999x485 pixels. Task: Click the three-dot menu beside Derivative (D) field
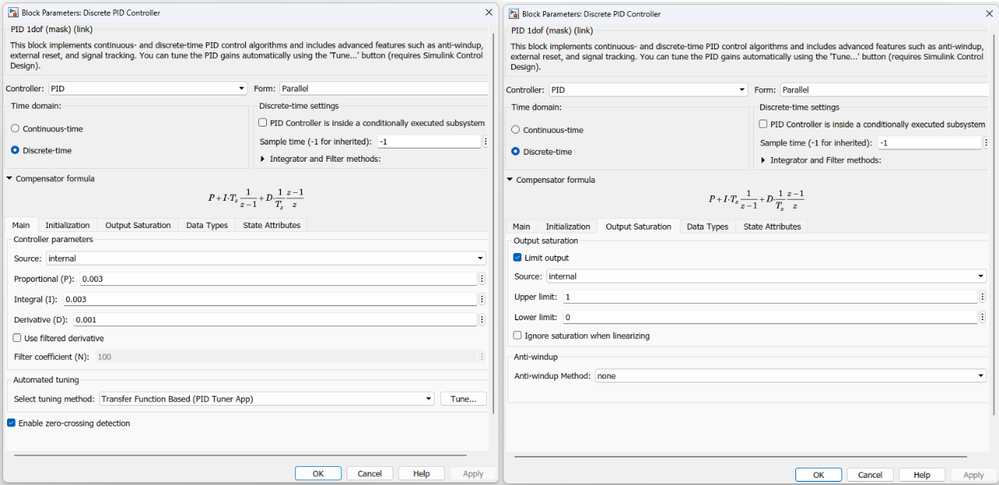[x=482, y=320]
